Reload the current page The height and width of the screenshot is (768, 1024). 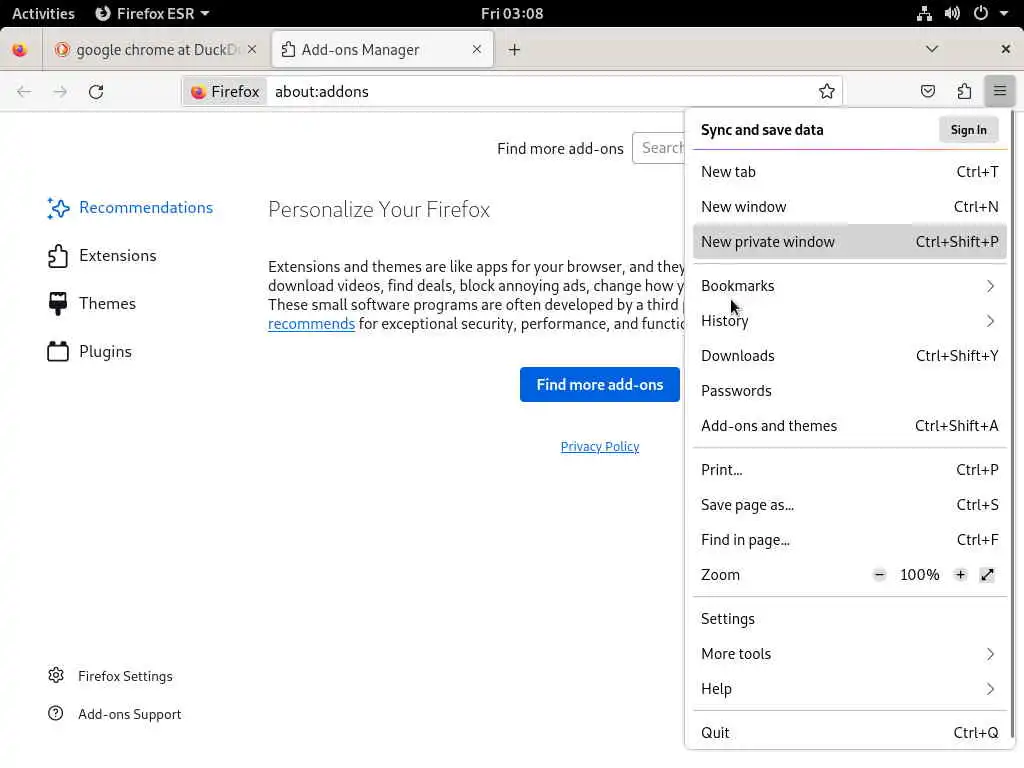click(96, 91)
